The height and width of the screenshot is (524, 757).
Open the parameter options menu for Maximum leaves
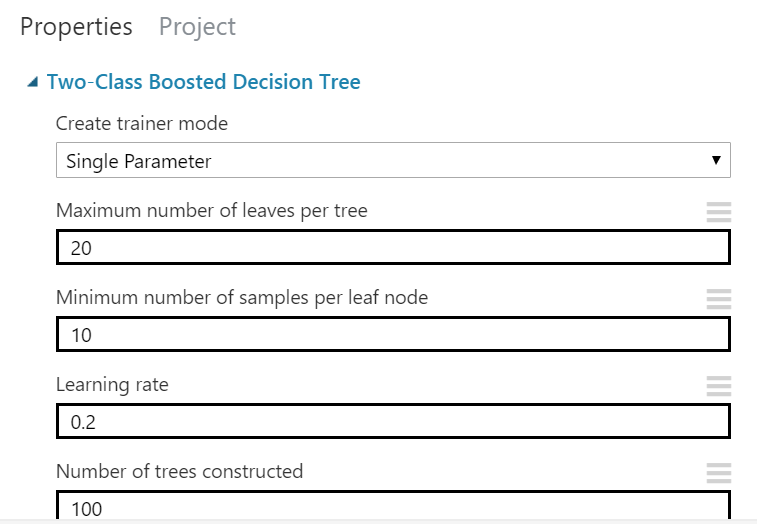click(x=718, y=211)
